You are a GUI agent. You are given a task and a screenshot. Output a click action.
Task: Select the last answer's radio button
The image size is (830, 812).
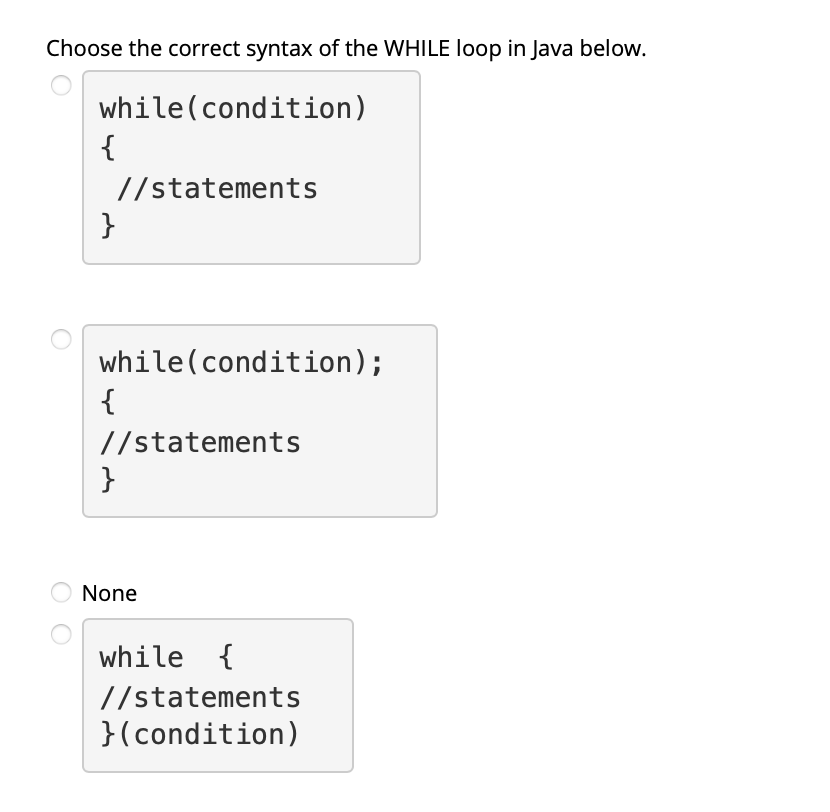click(60, 632)
